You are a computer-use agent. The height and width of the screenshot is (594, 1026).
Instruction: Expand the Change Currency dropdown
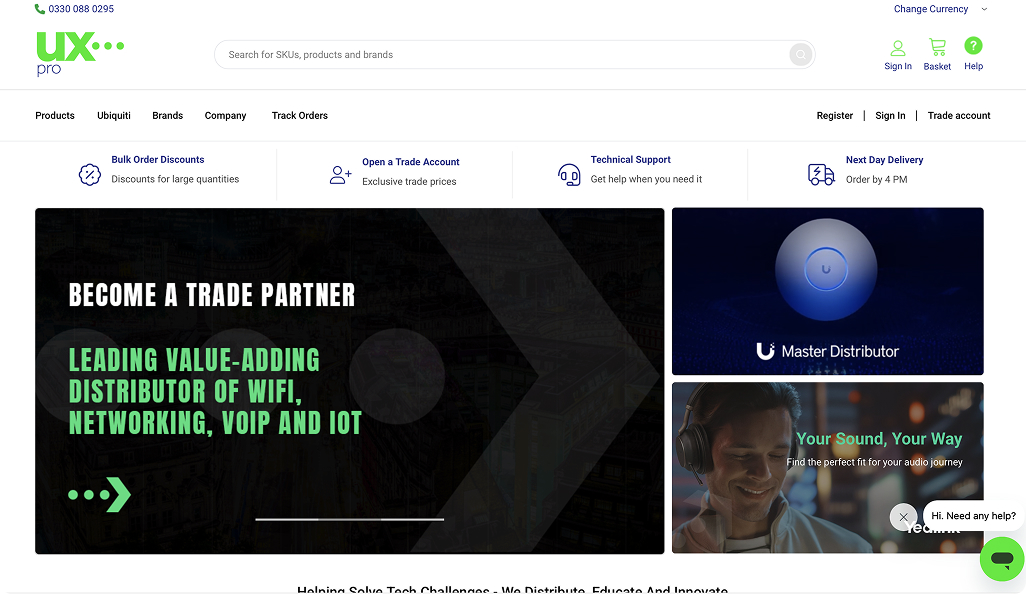(939, 9)
